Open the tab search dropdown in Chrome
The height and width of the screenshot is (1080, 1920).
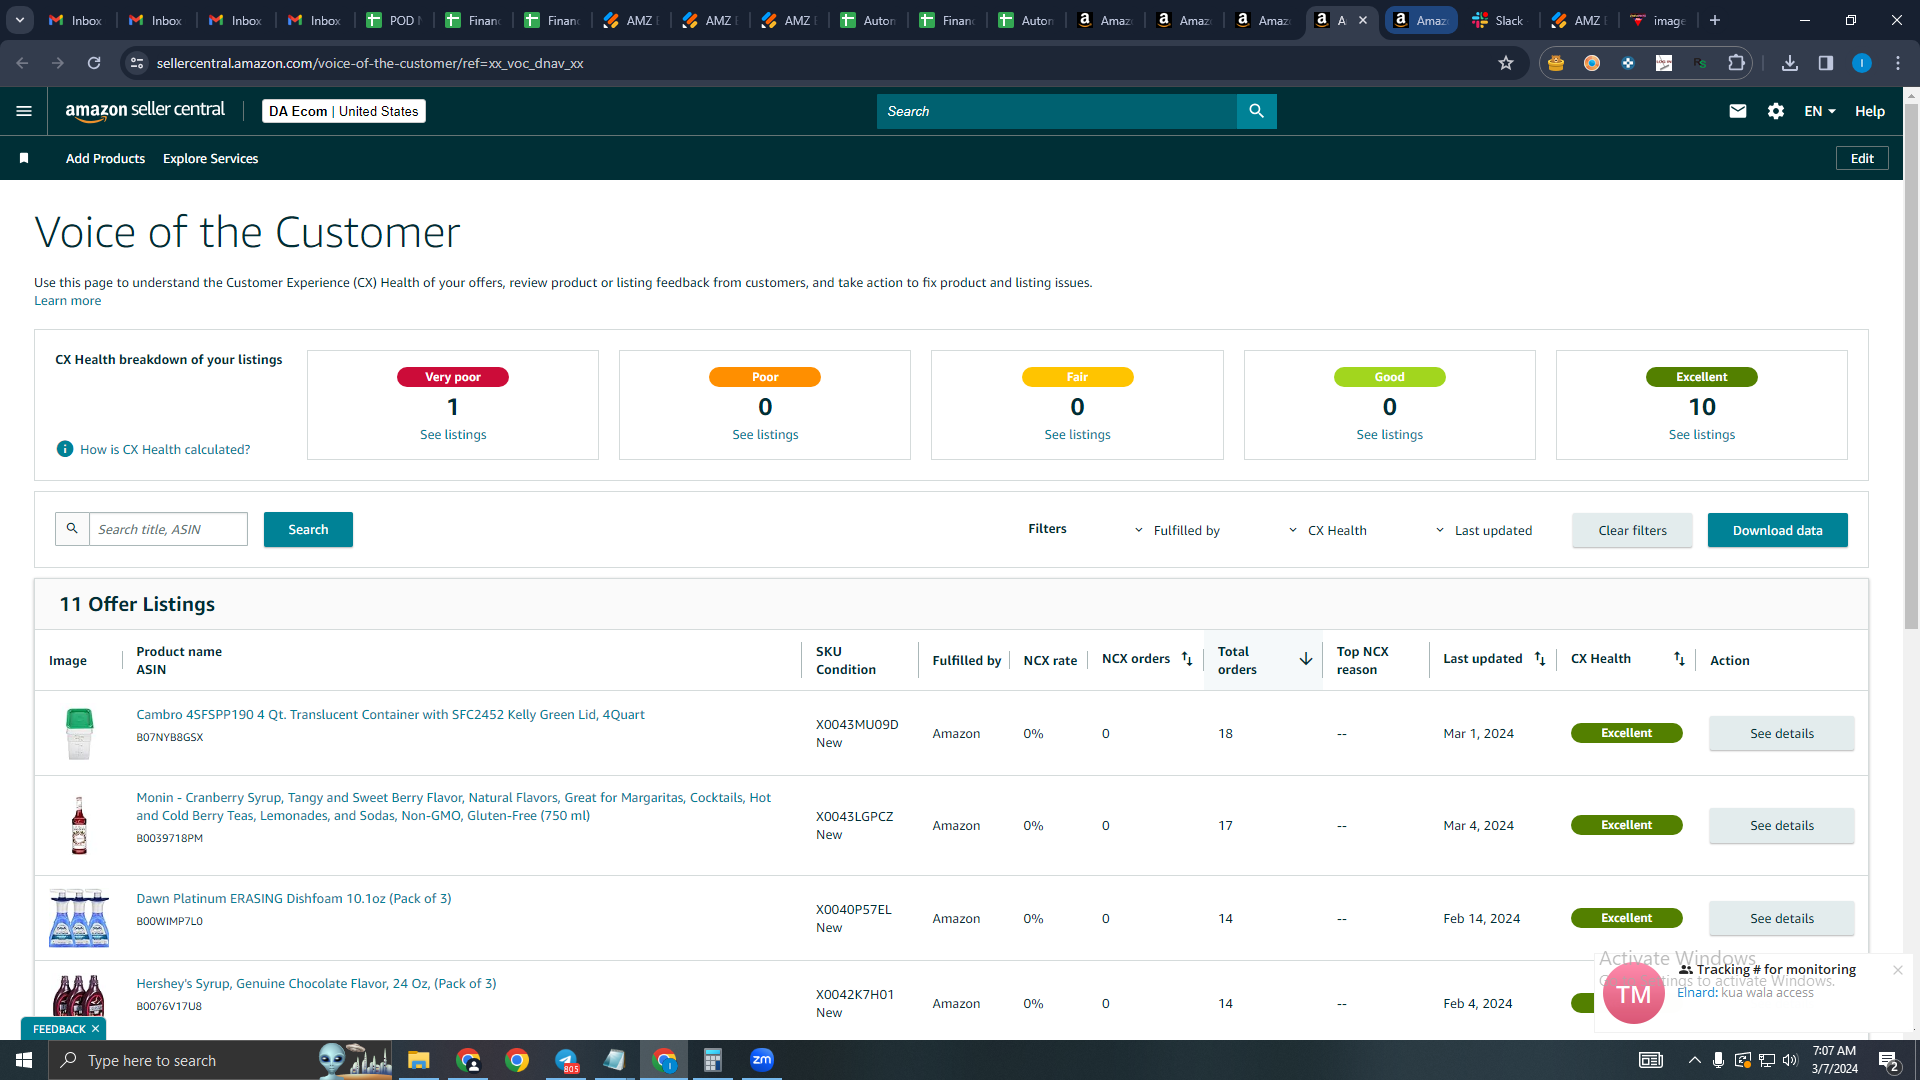[20, 20]
